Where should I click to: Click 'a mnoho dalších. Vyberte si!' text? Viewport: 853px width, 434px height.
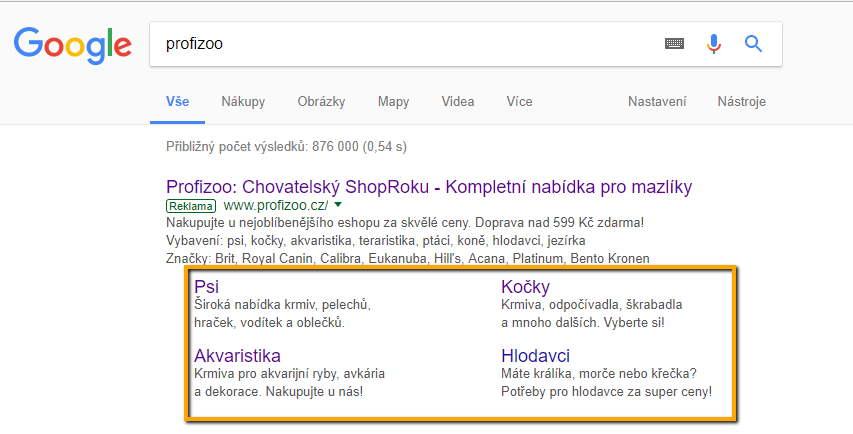pos(583,323)
